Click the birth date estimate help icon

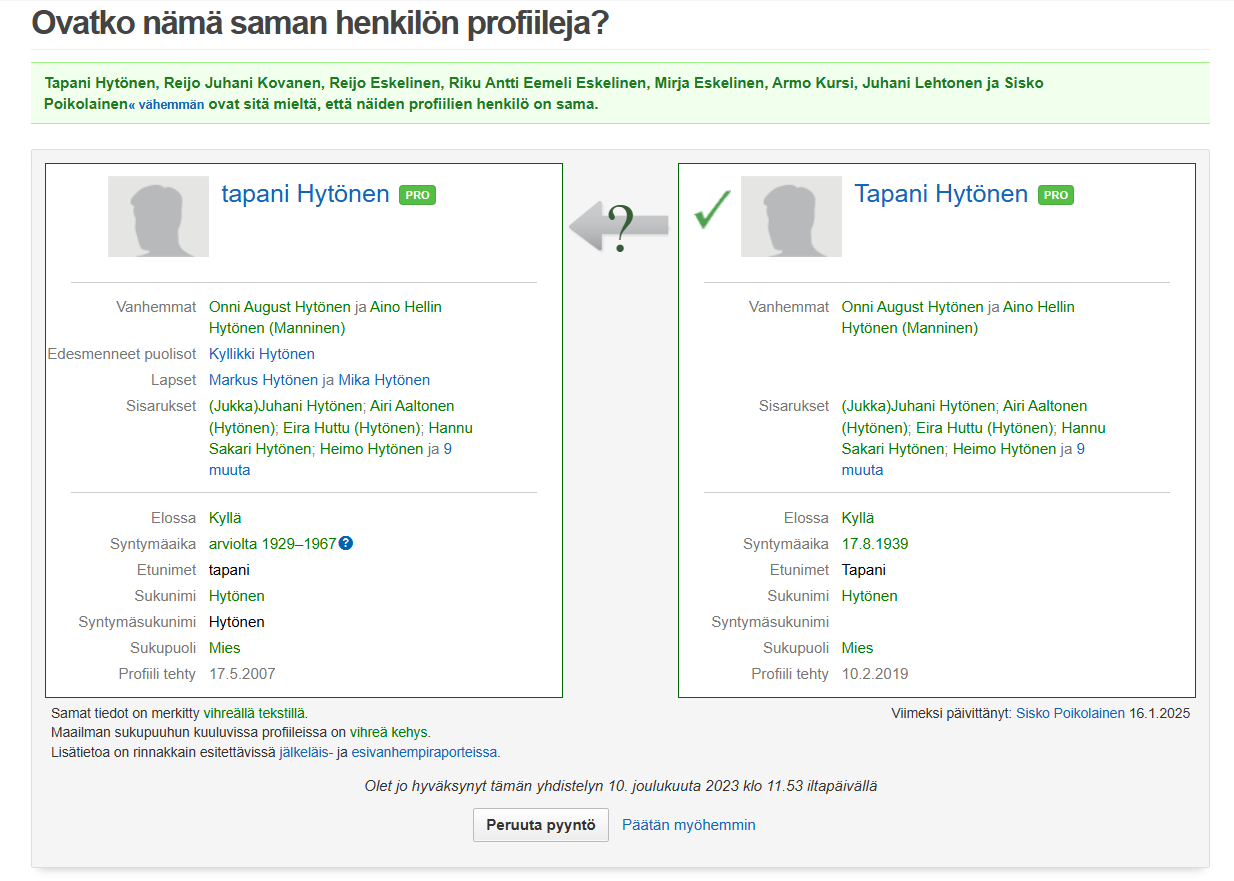point(346,544)
